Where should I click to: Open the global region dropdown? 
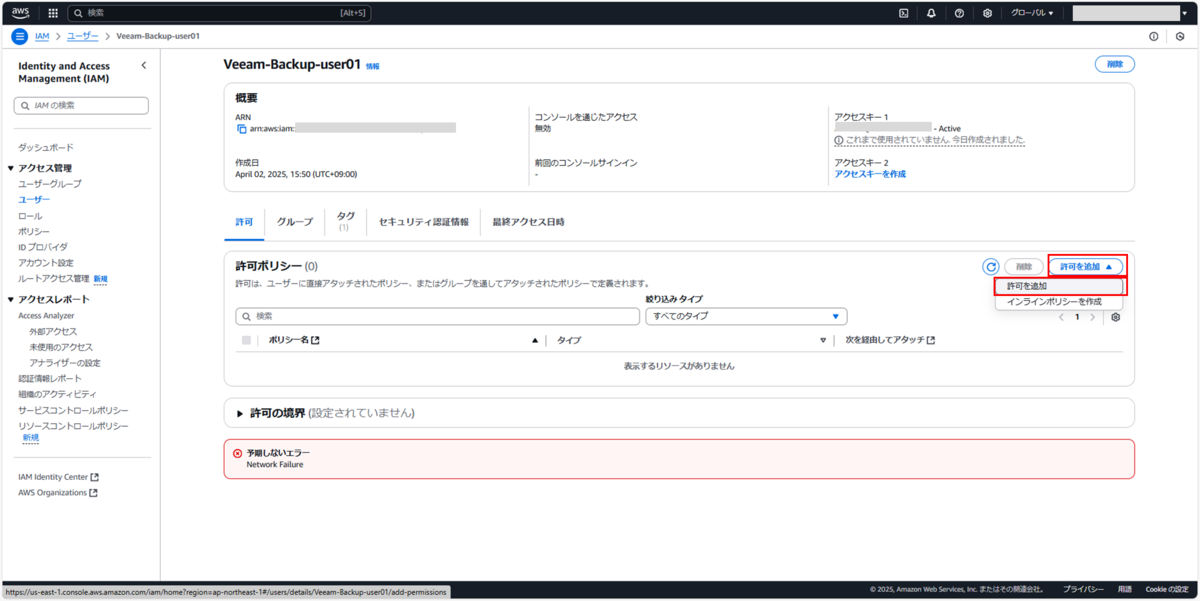(x=1032, y=13)
